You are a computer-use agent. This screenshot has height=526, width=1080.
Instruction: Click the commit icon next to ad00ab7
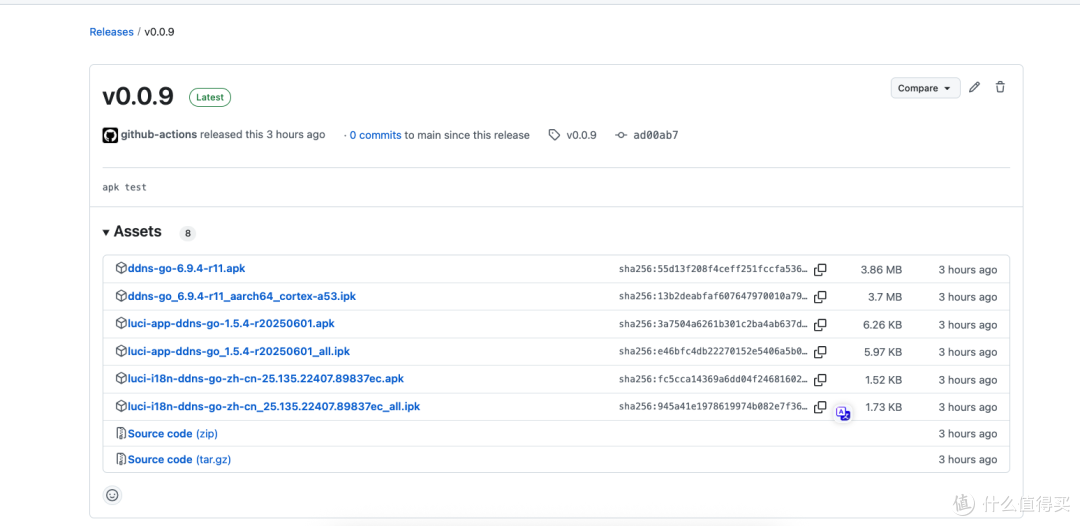(621, 136)
